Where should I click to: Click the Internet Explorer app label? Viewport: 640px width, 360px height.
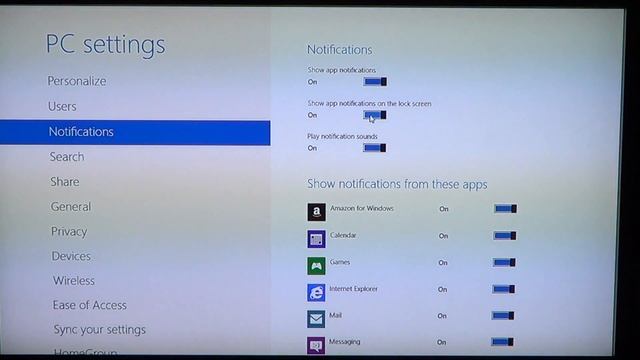[x=353, y=289]
